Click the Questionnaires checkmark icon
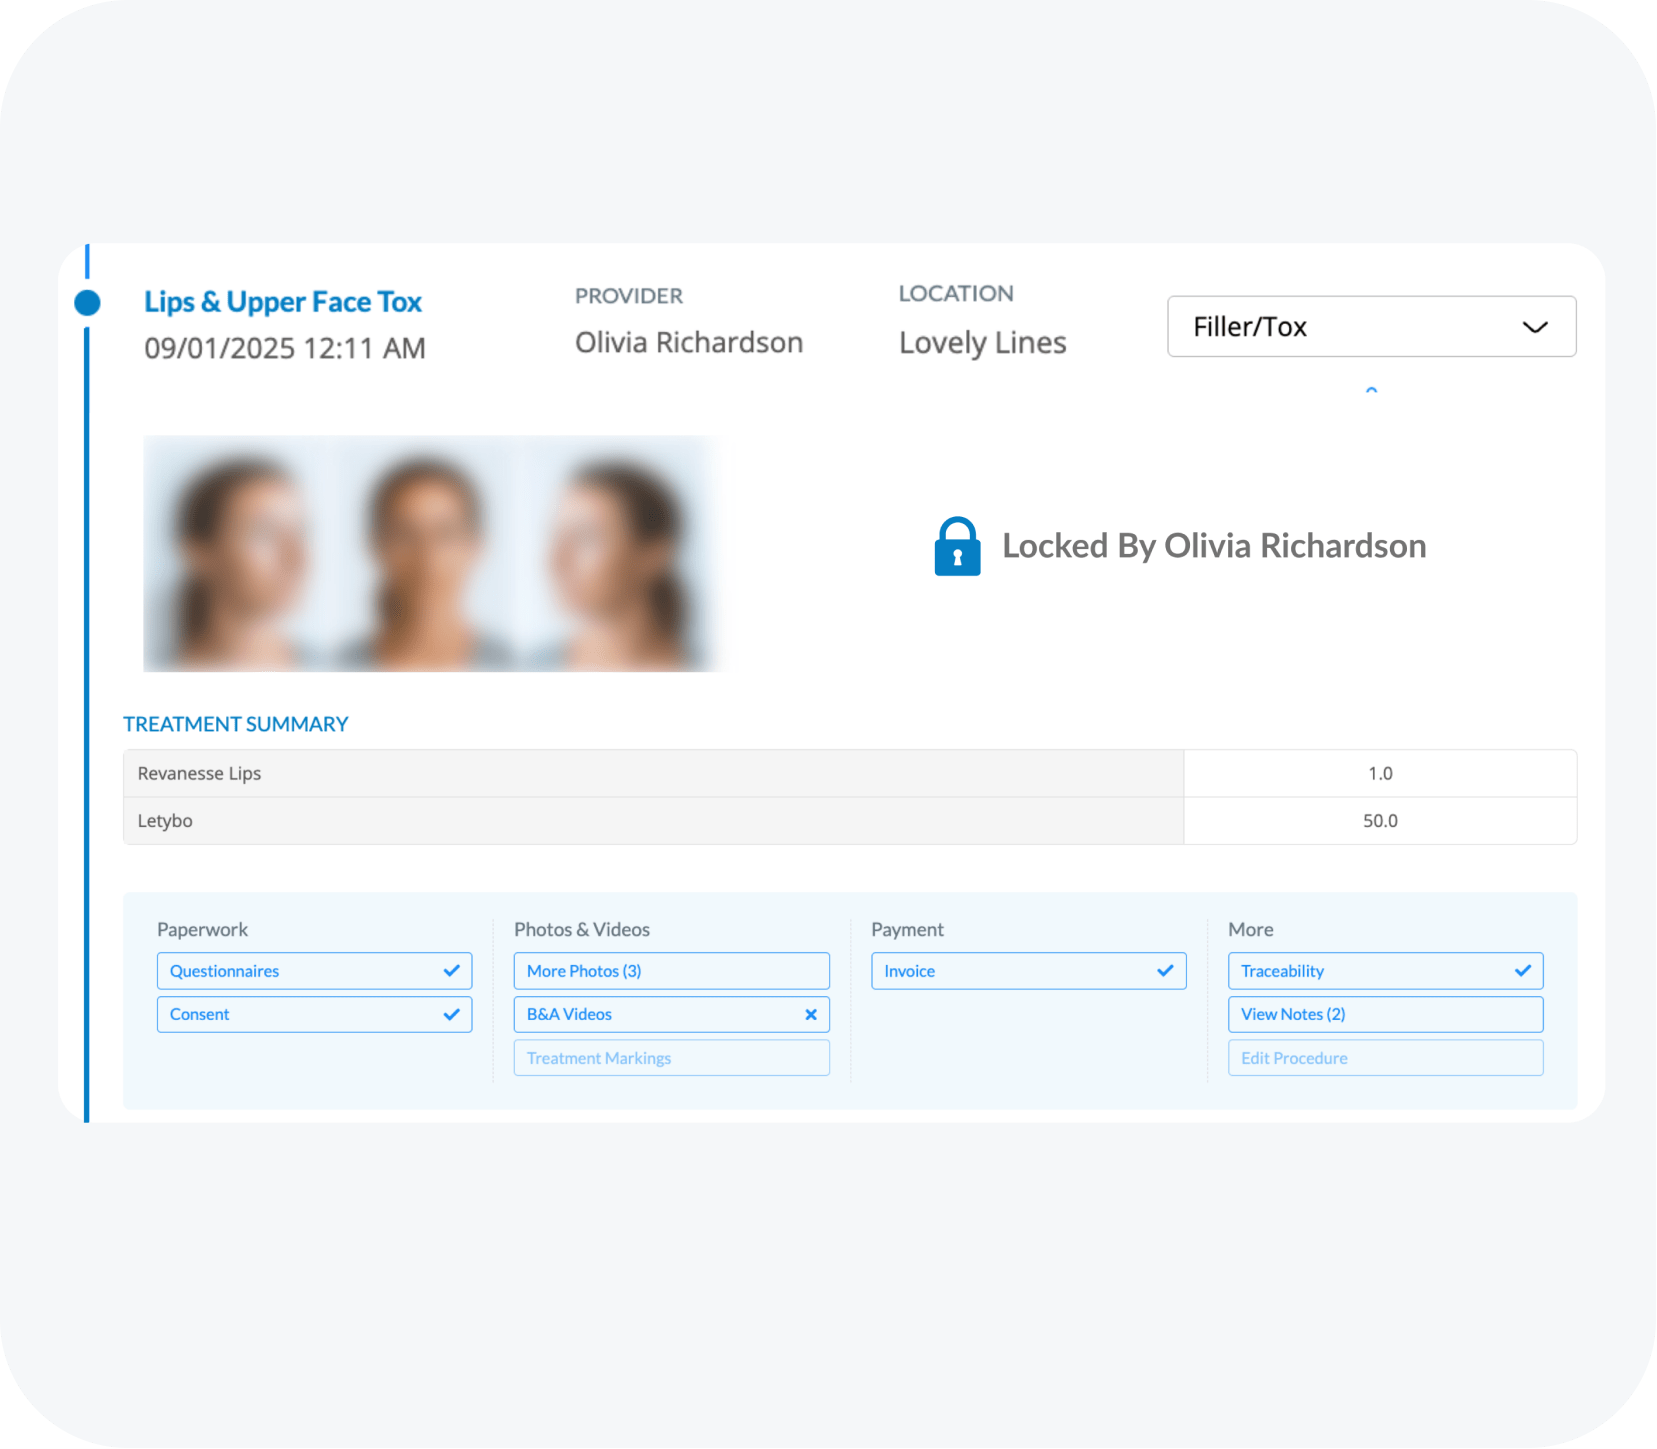The image size is (1657, 1449). tap(451, 971)
